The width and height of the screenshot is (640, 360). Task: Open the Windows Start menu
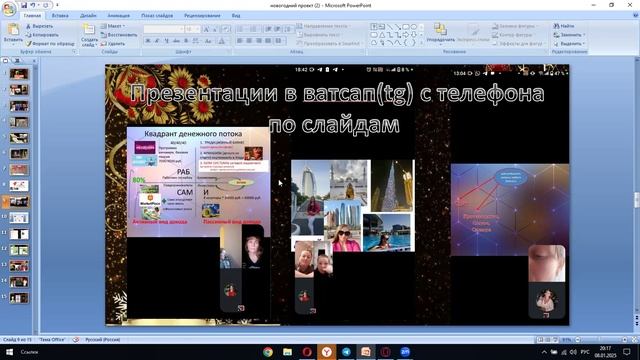[9, 352]
